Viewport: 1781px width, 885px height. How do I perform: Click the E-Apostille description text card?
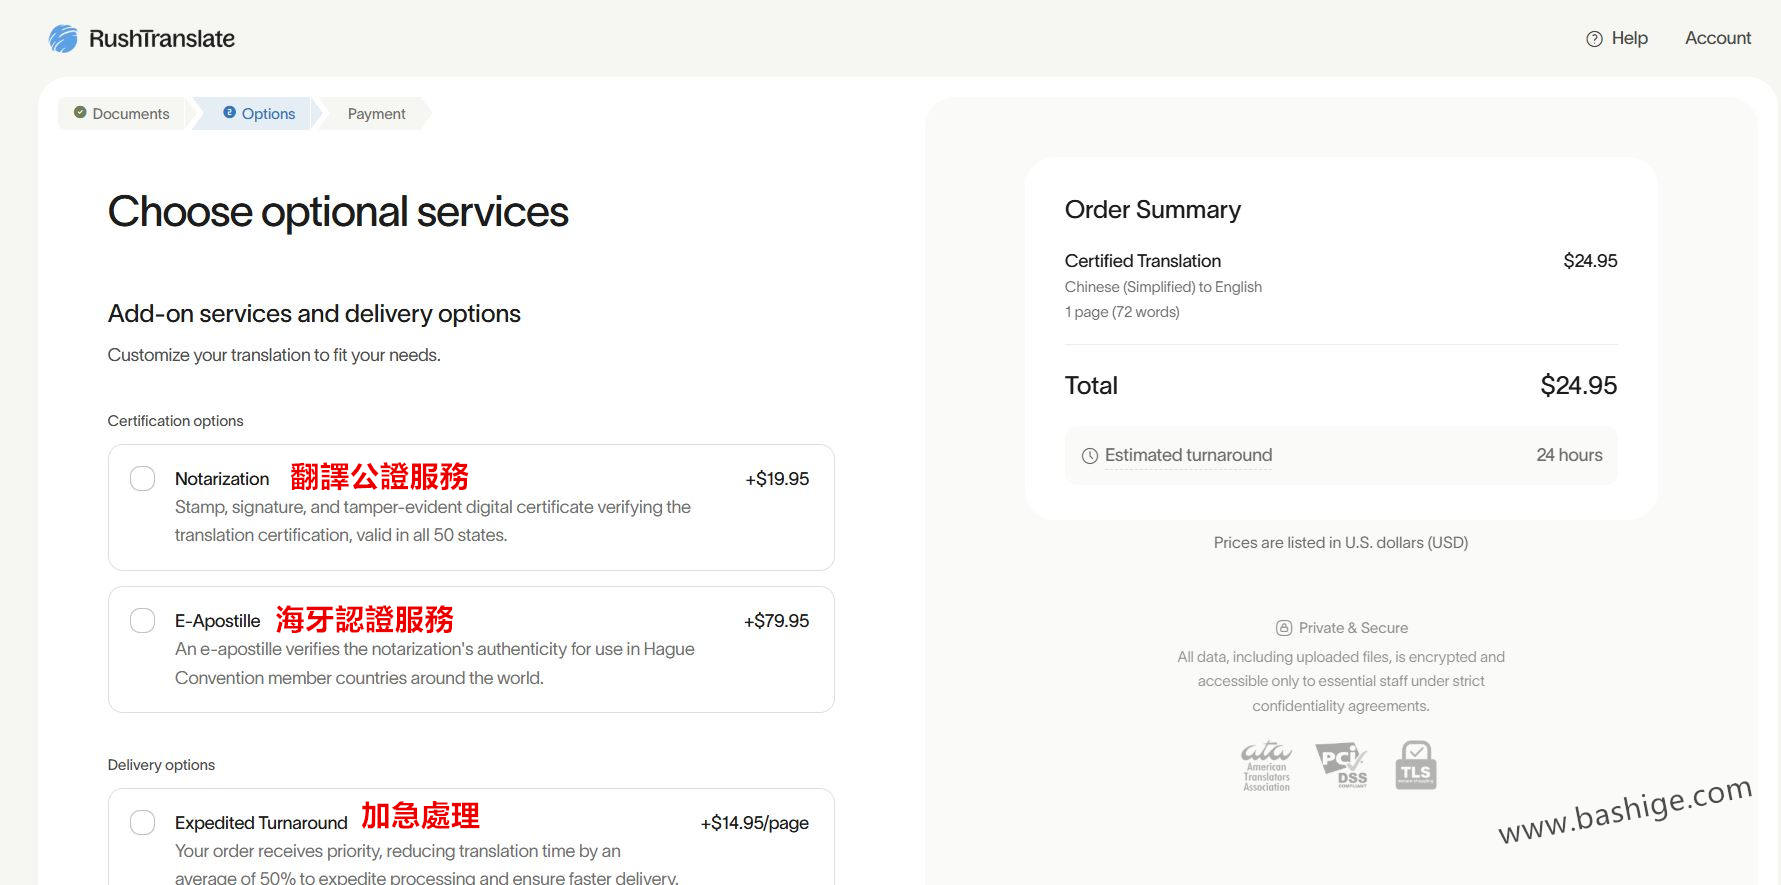(434, 664)
